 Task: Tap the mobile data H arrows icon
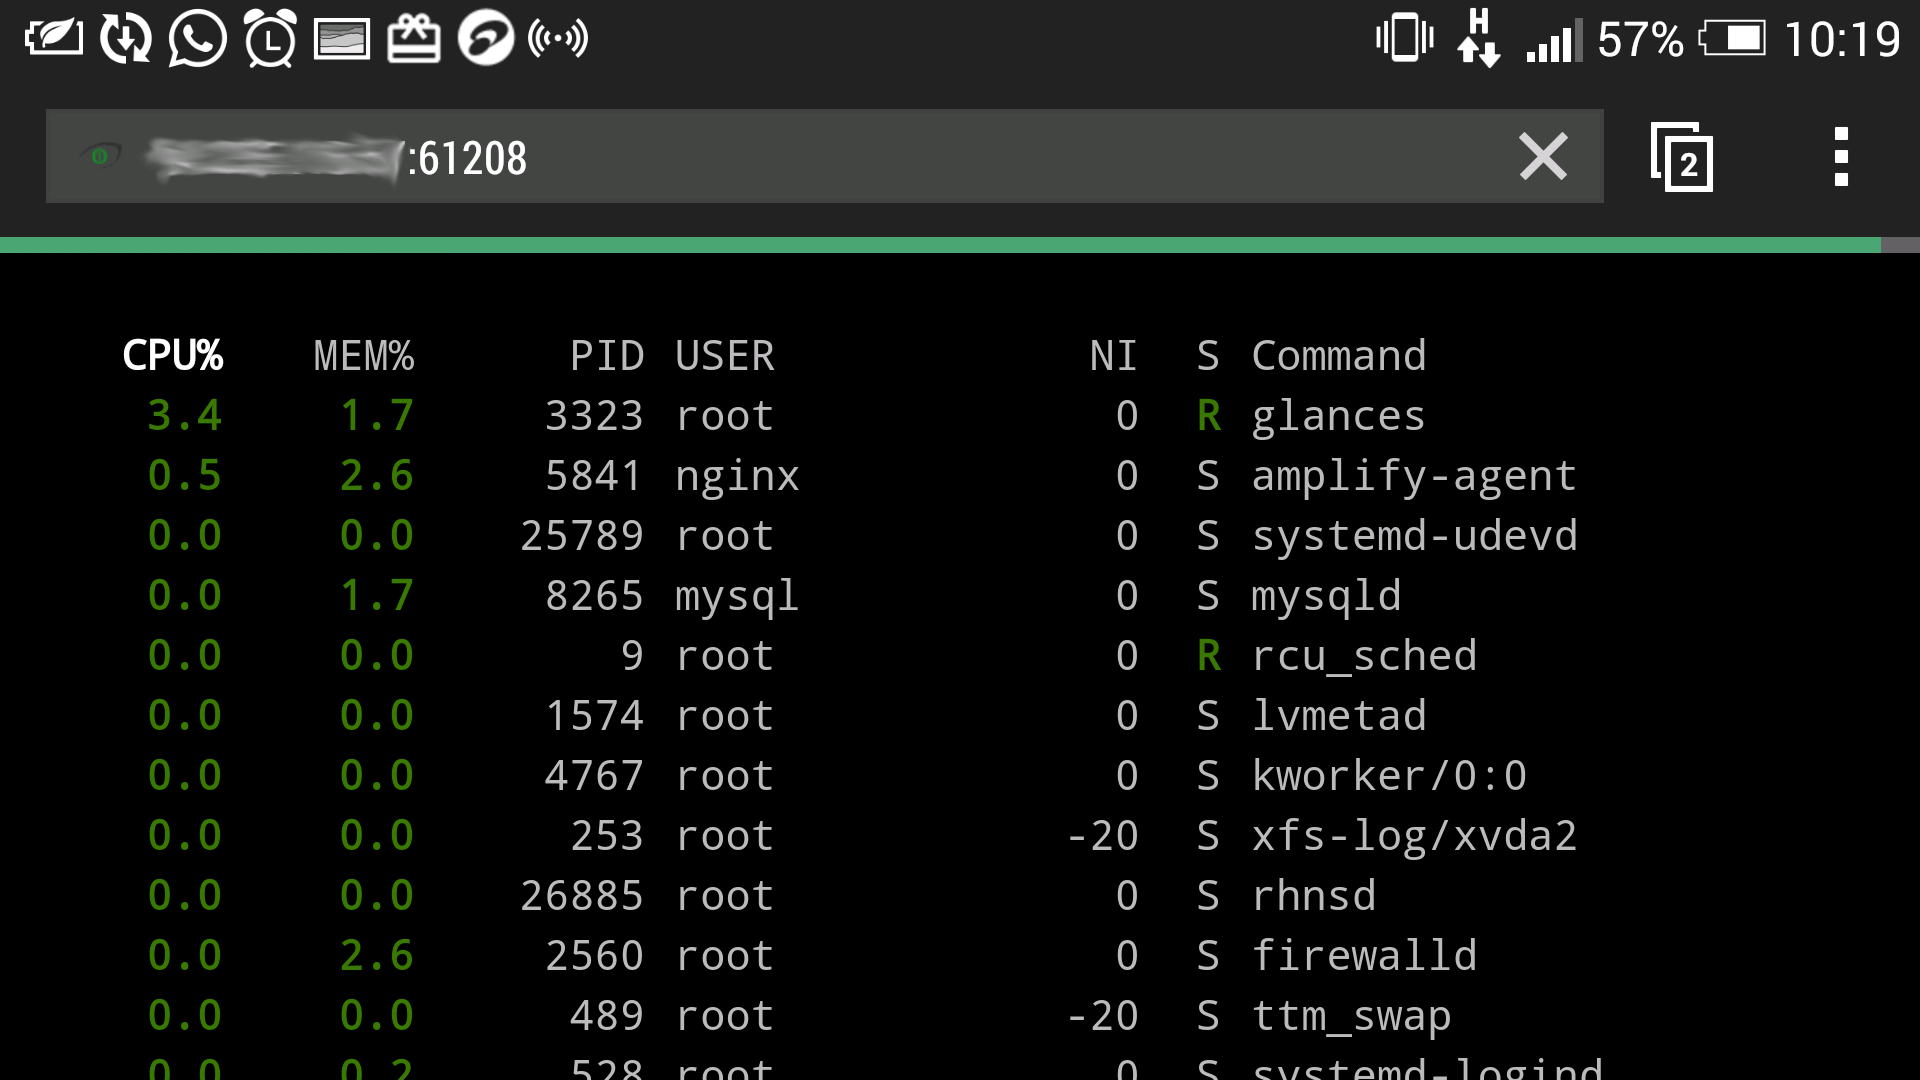coord(1479,38)
